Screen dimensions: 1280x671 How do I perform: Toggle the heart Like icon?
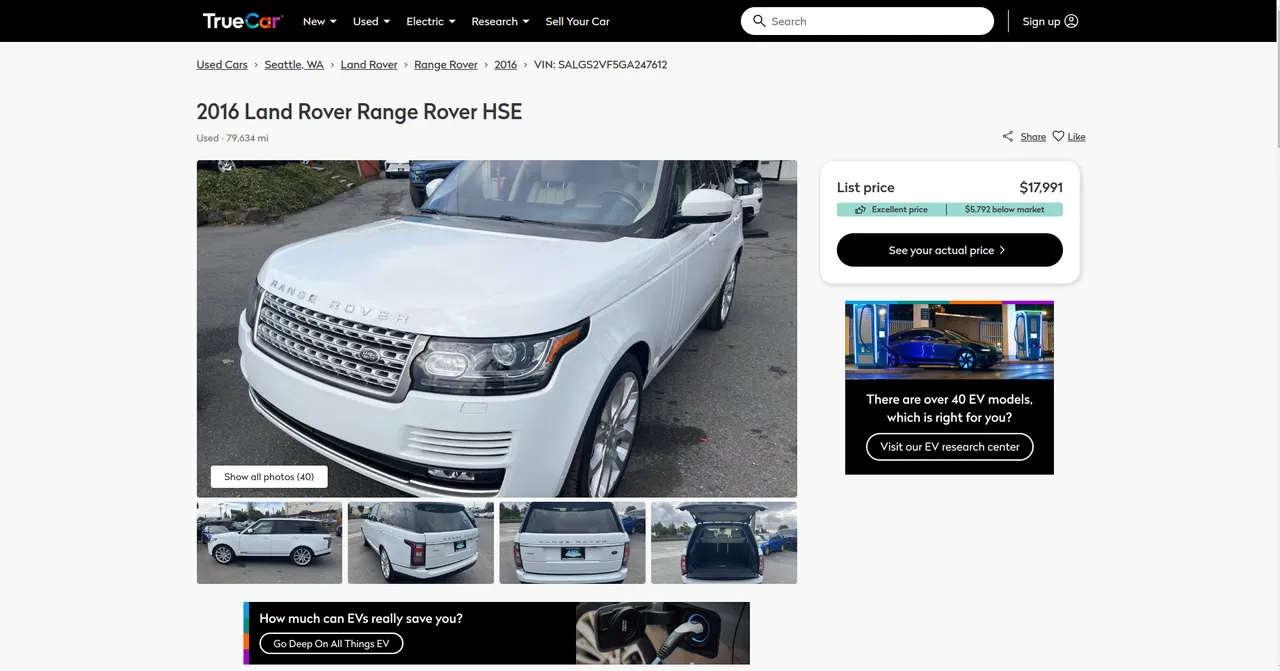[1058, 136]
